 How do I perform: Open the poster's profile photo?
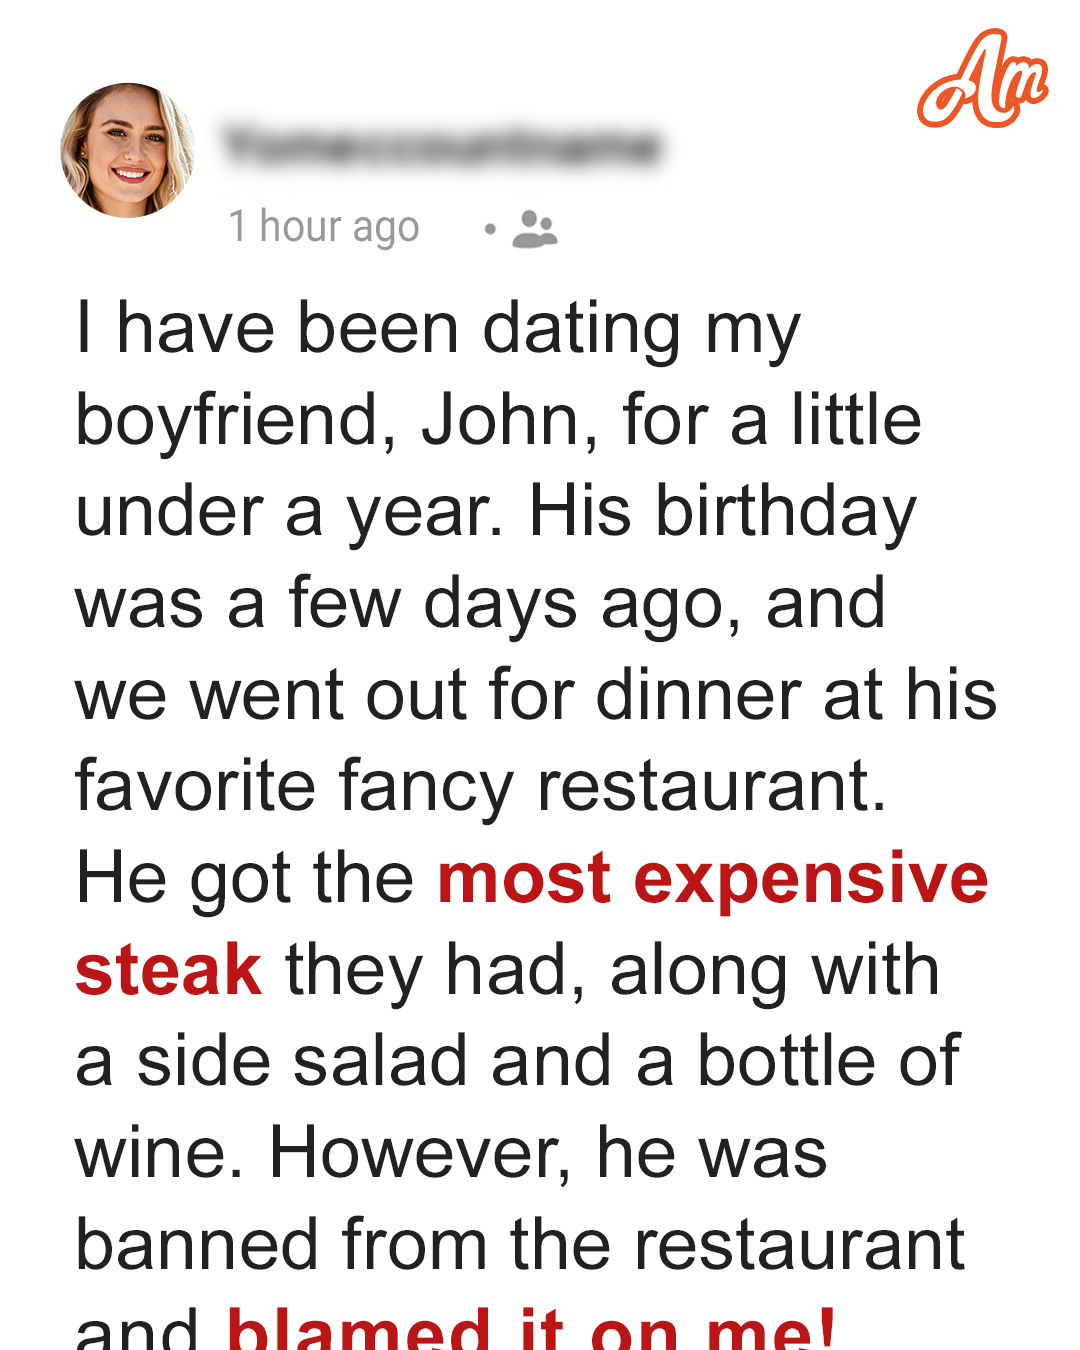tap(128, 150)
